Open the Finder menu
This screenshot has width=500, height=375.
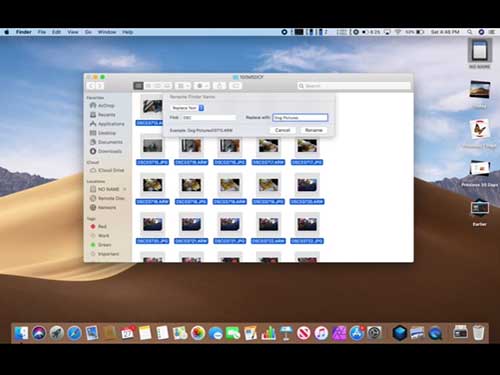click(x=24, y=32)
